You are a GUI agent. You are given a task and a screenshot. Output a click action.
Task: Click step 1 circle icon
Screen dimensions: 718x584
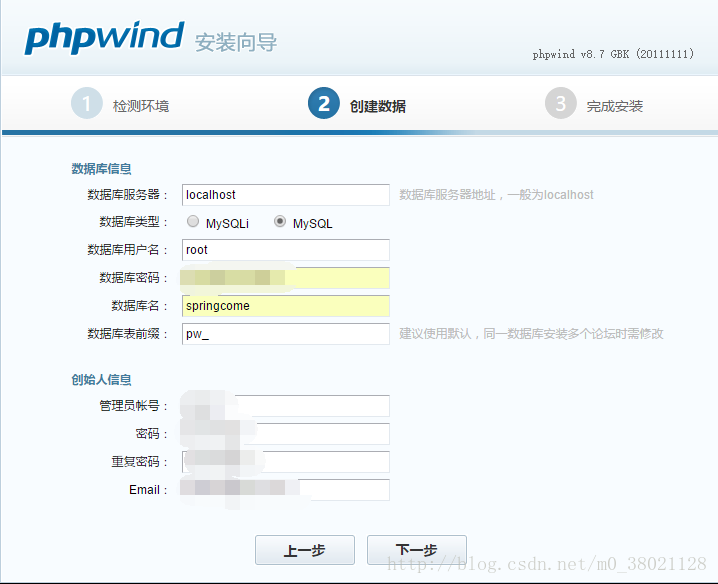tap(87, 103)
